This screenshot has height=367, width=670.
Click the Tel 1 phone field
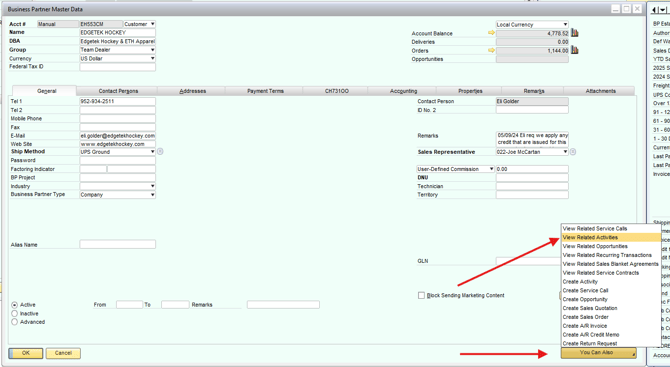pyautogui.click(x=118, y=102)
